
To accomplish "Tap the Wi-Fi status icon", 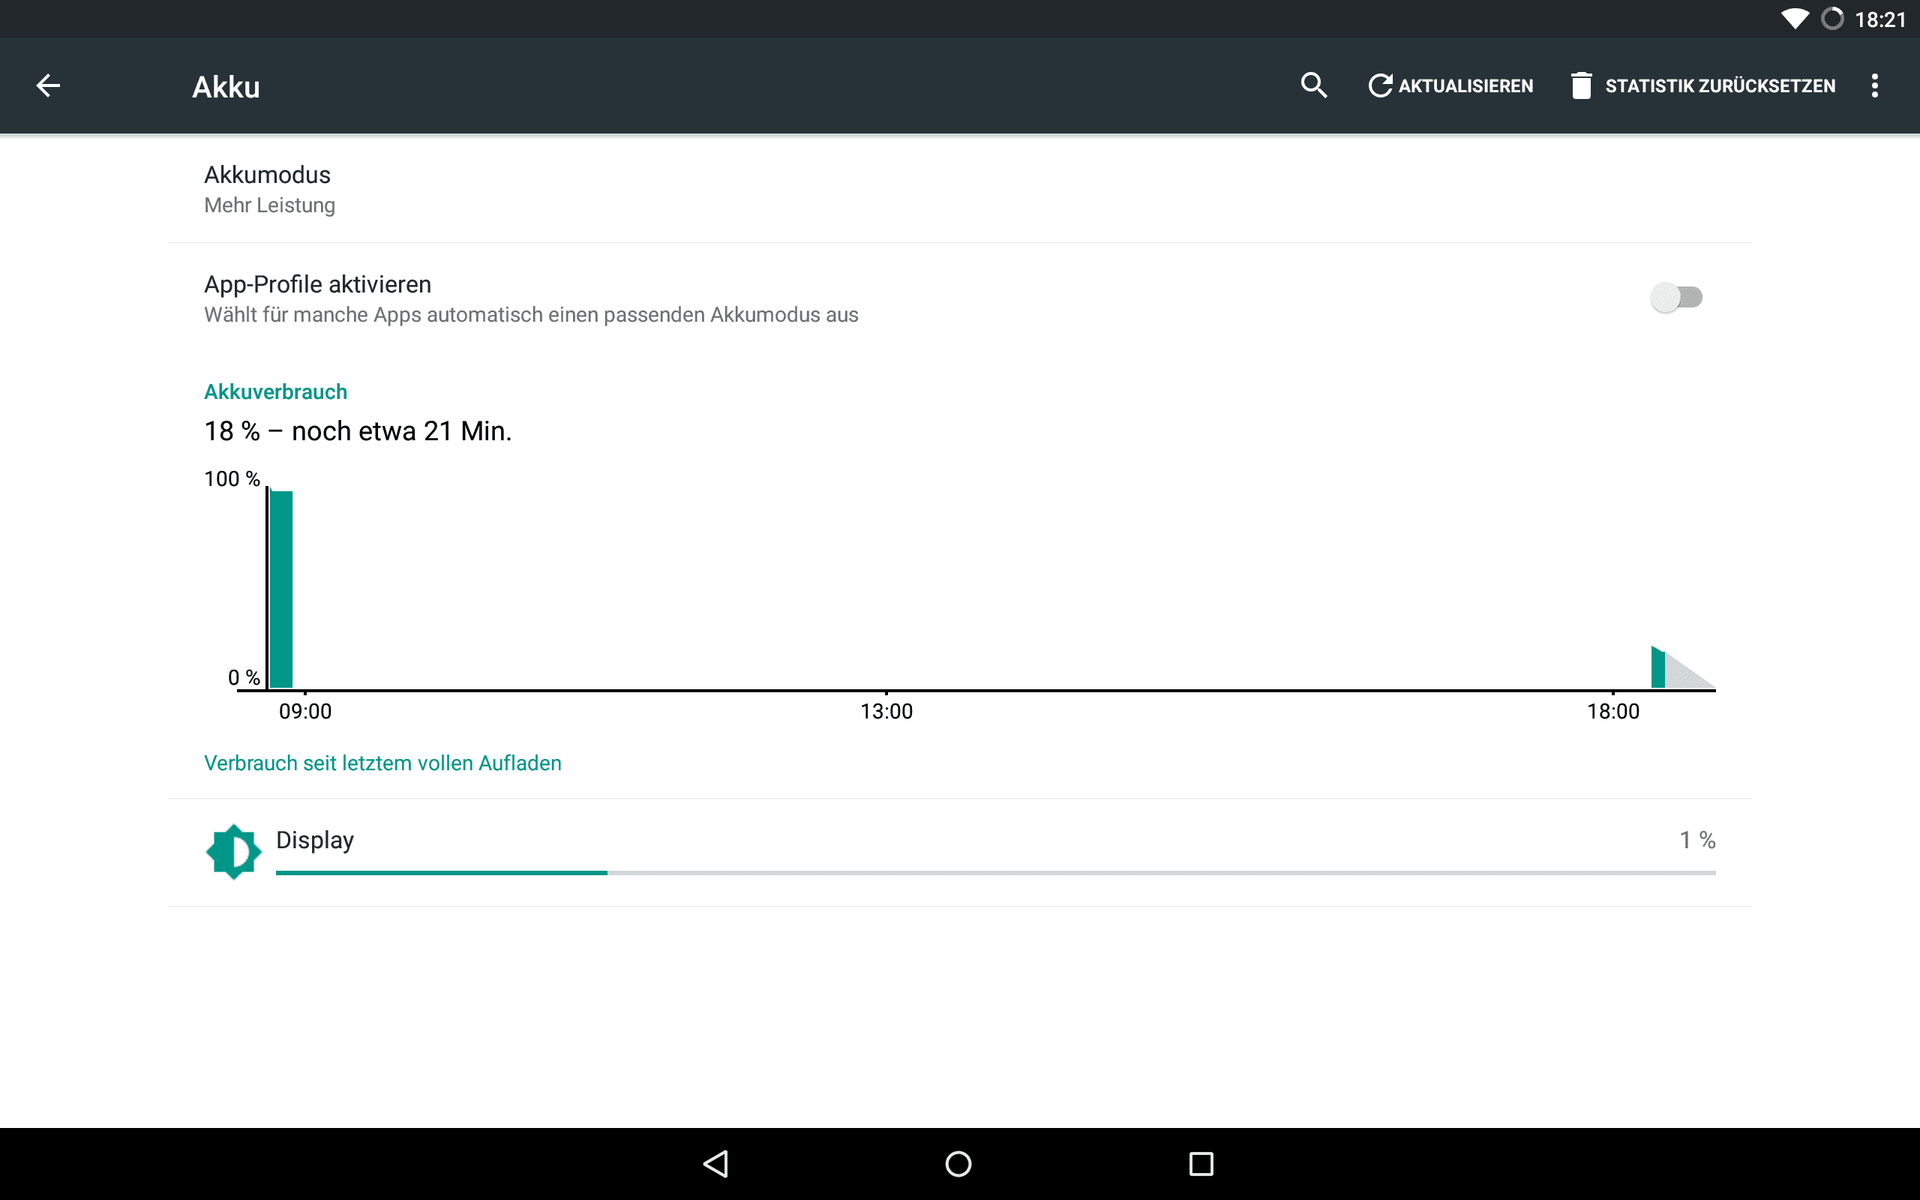I will point(1795,19).
